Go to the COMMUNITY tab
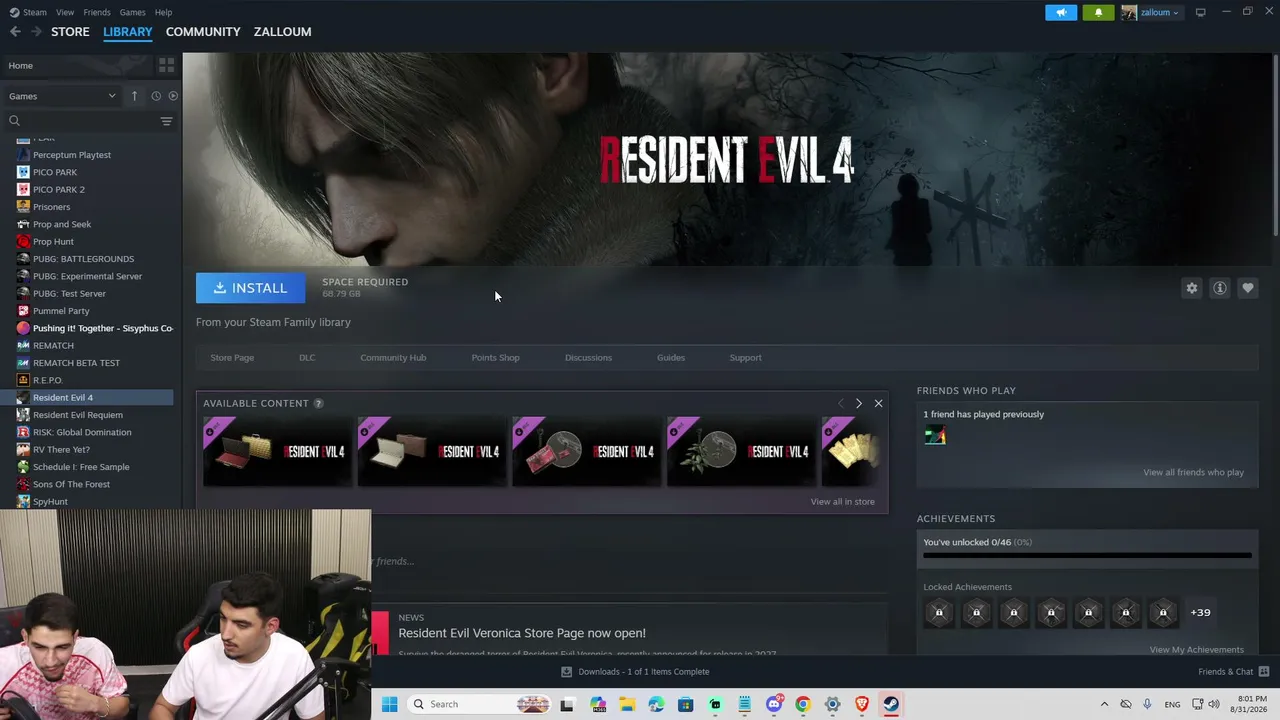 click(x=203, y=32)
